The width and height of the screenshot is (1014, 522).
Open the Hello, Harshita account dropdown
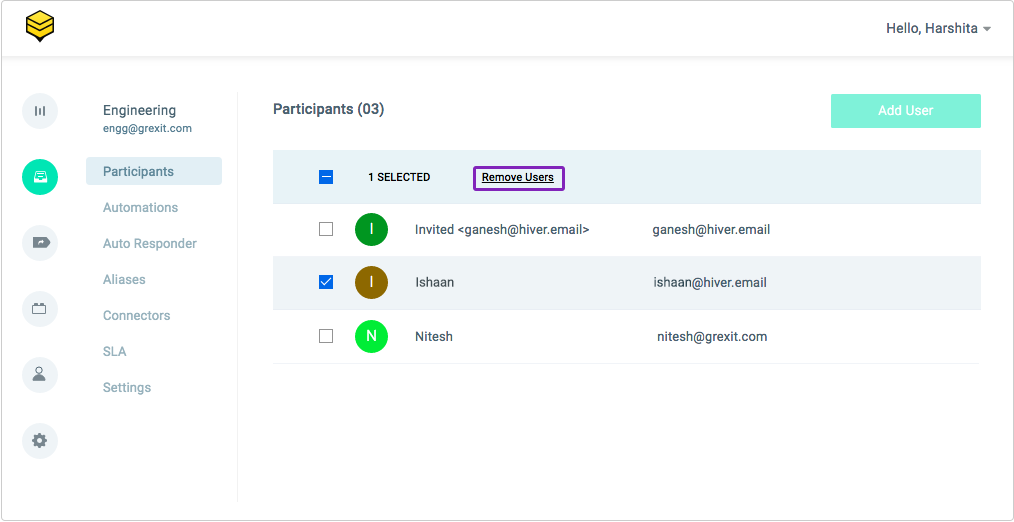(x=938, y=28)
